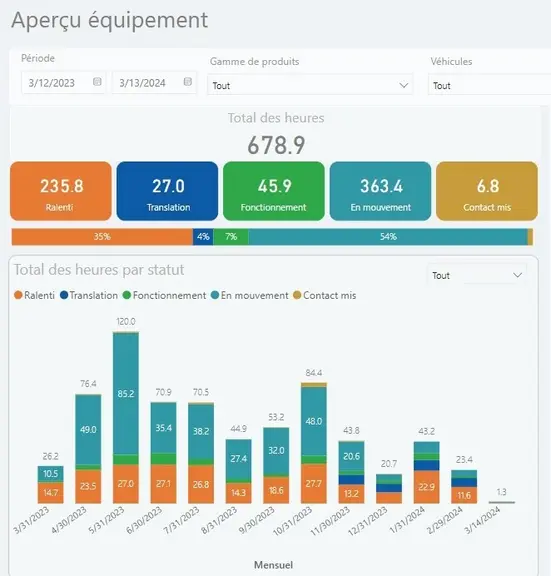This screenshot has width=551, height=576.
Task: Click the 85.2 teal segment in 5/31/2023 bar
Action: click(126, 394)
